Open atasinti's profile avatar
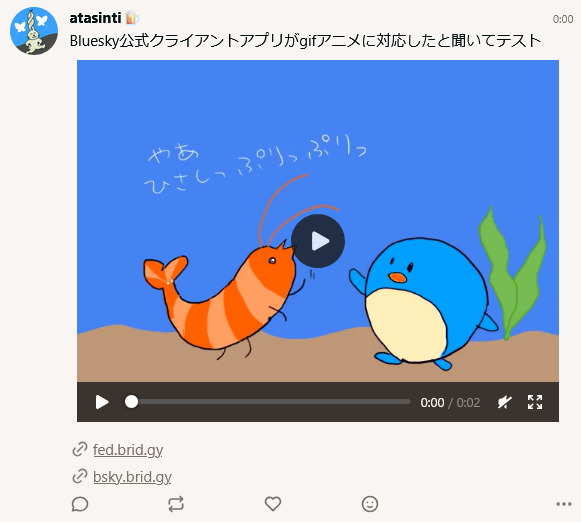This screenshot has height=522, width=581. [34, 31]
